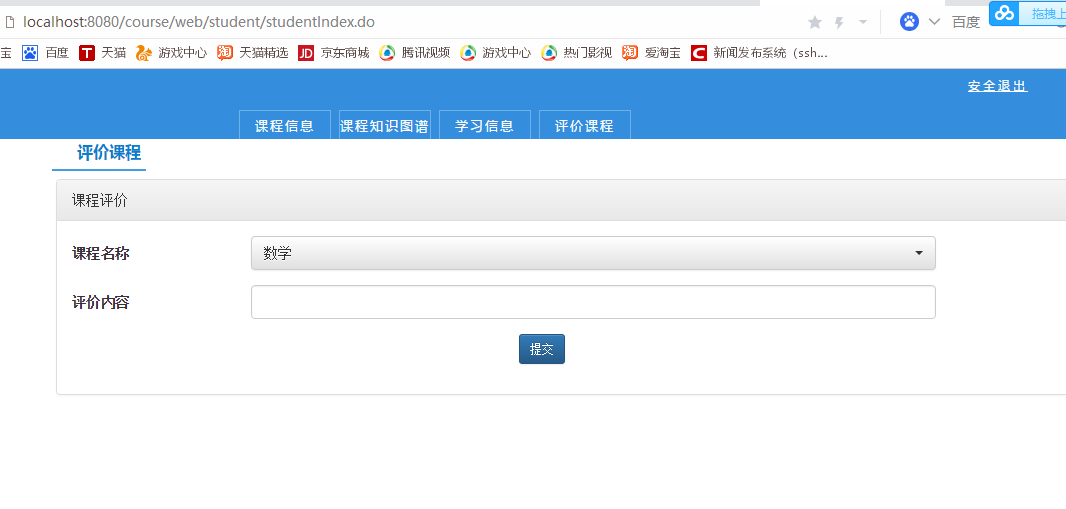
Task: Switch to the 课程信息 tab
Action: click(x=285, y=125)
